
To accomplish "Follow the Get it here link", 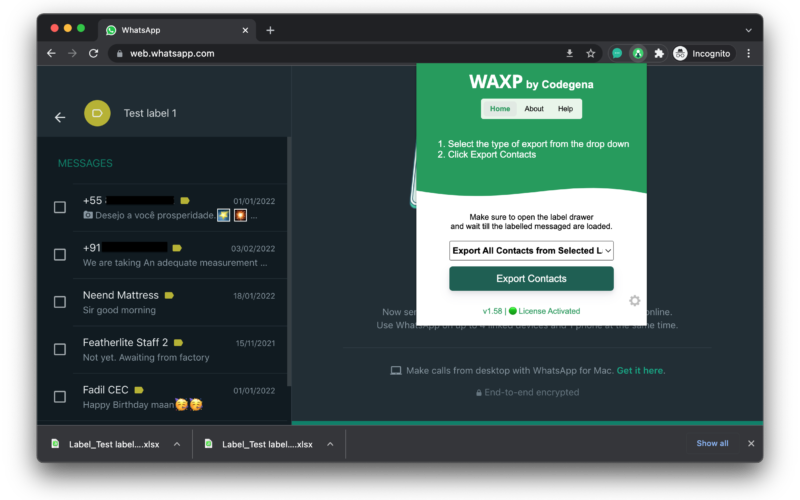I will pos(640,371).
